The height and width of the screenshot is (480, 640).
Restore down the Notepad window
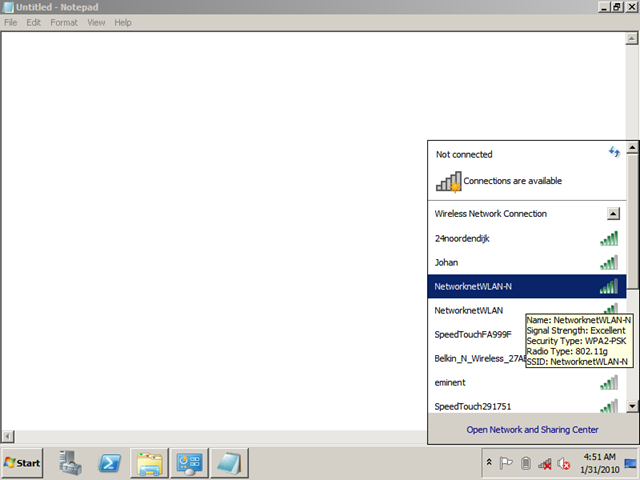coord(617,7)
